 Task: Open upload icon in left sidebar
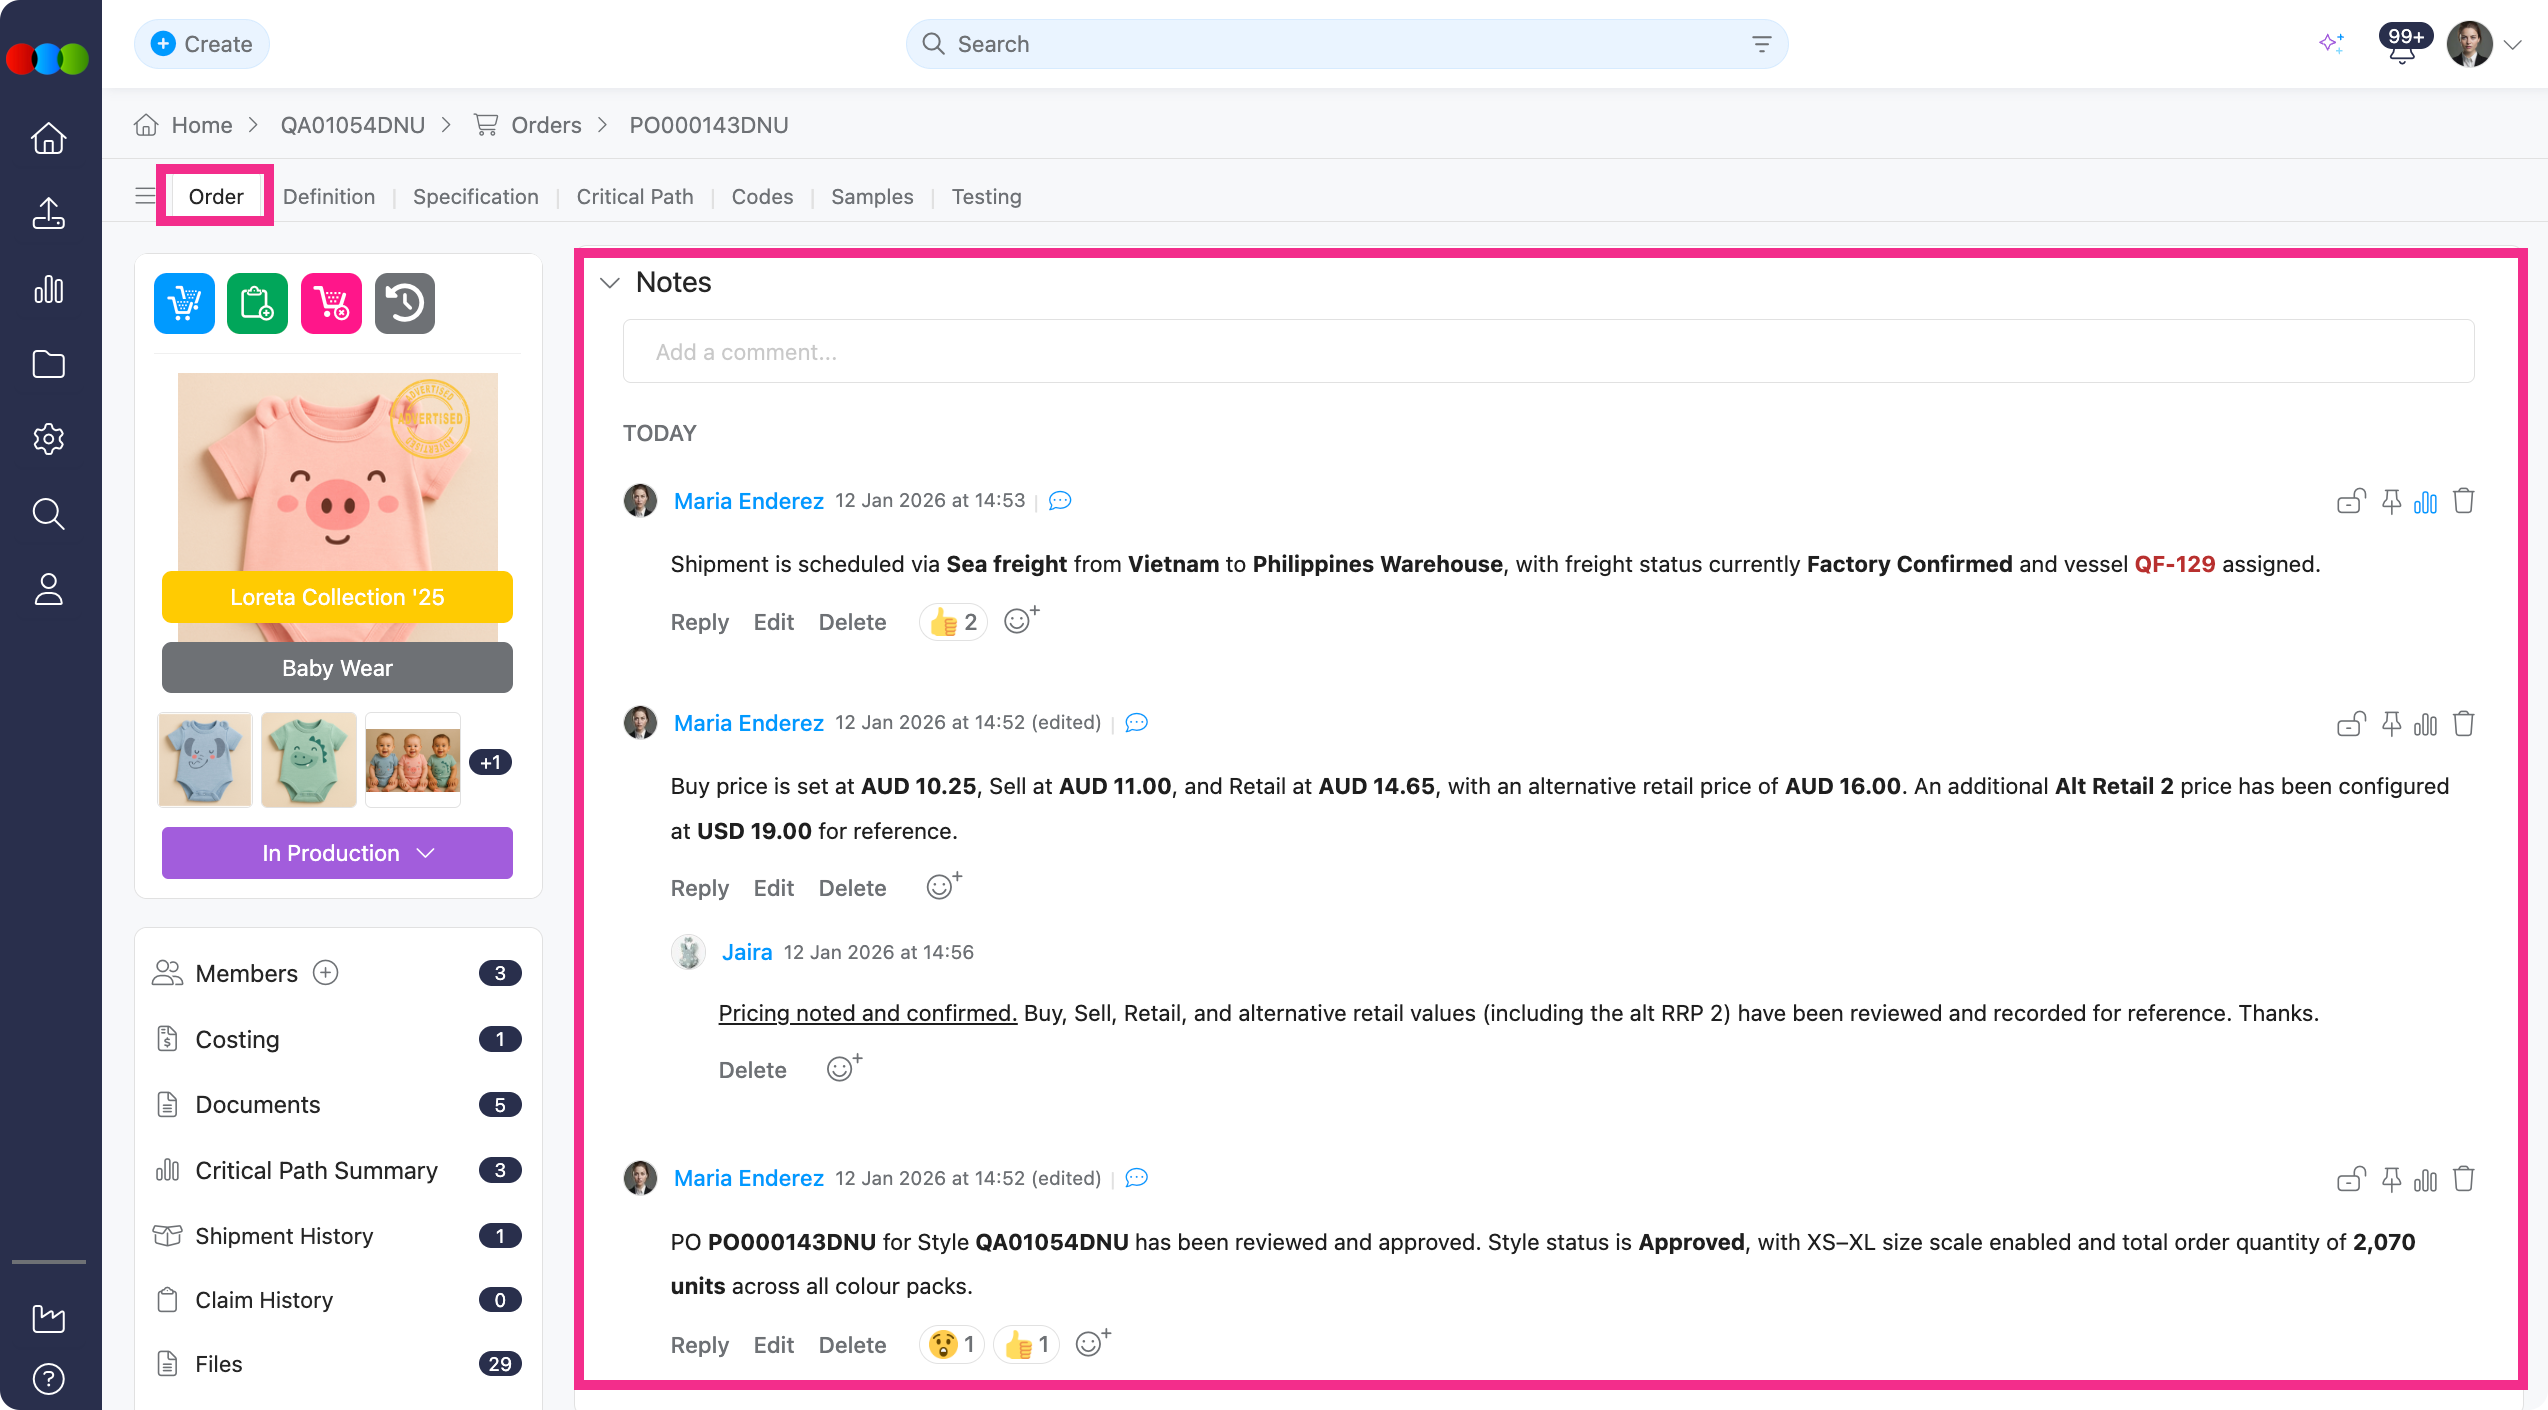pos(48,214)
